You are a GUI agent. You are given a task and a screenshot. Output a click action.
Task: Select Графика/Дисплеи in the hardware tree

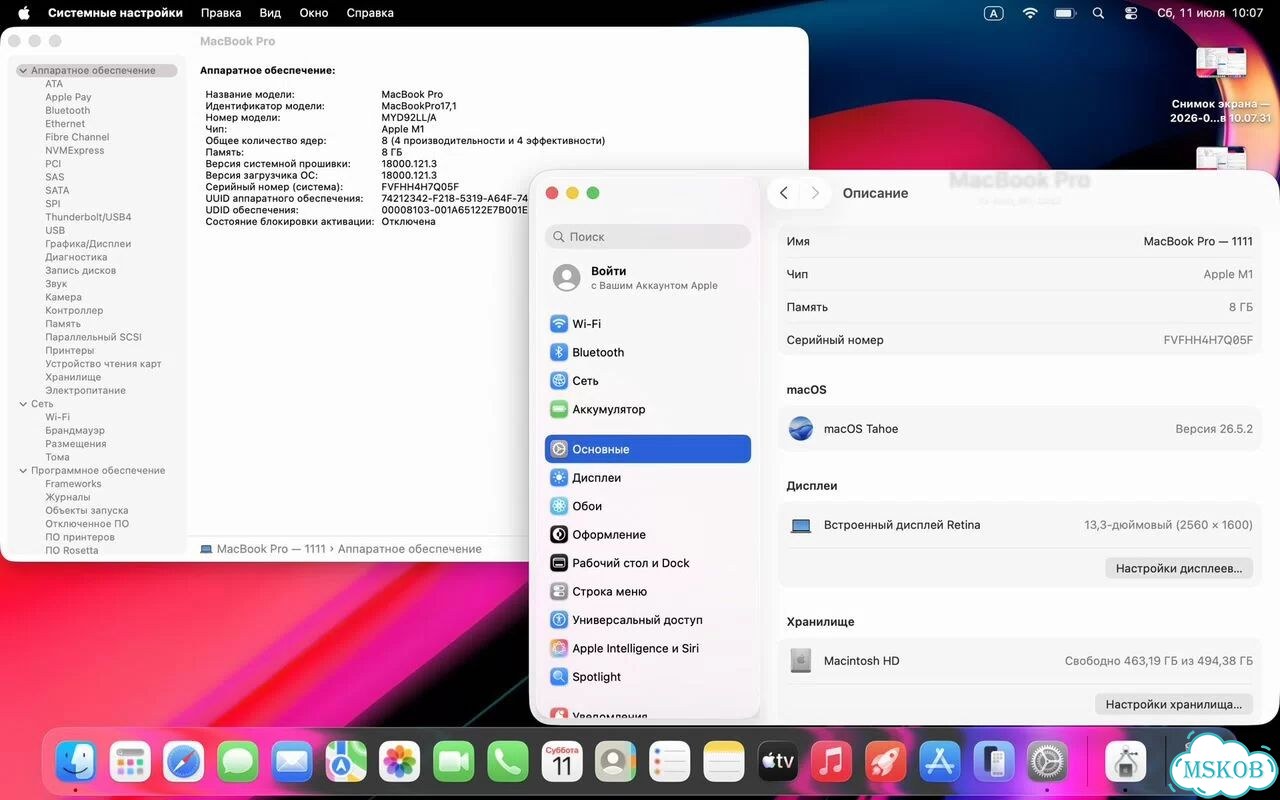click(88, 244)
